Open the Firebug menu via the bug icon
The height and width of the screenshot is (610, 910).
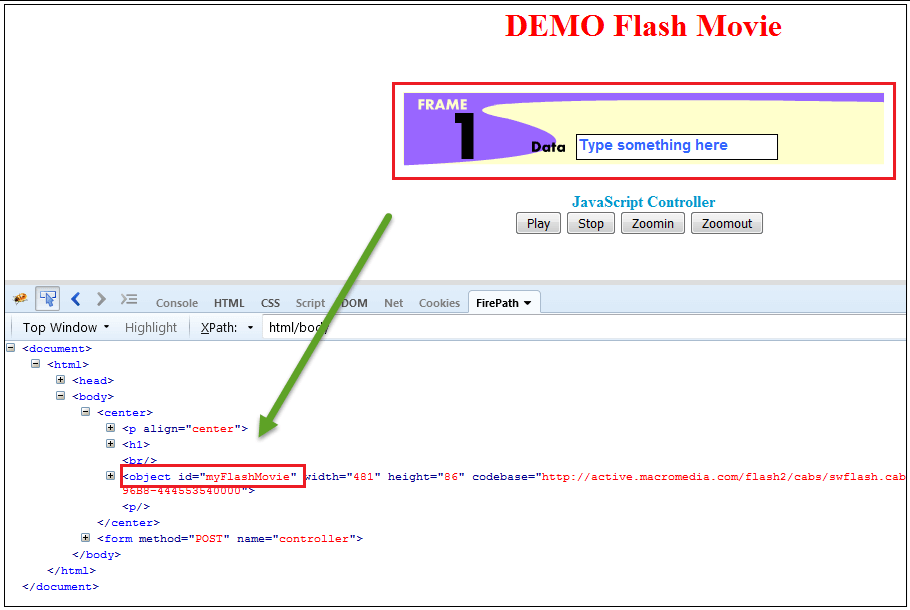click(19, 299)
